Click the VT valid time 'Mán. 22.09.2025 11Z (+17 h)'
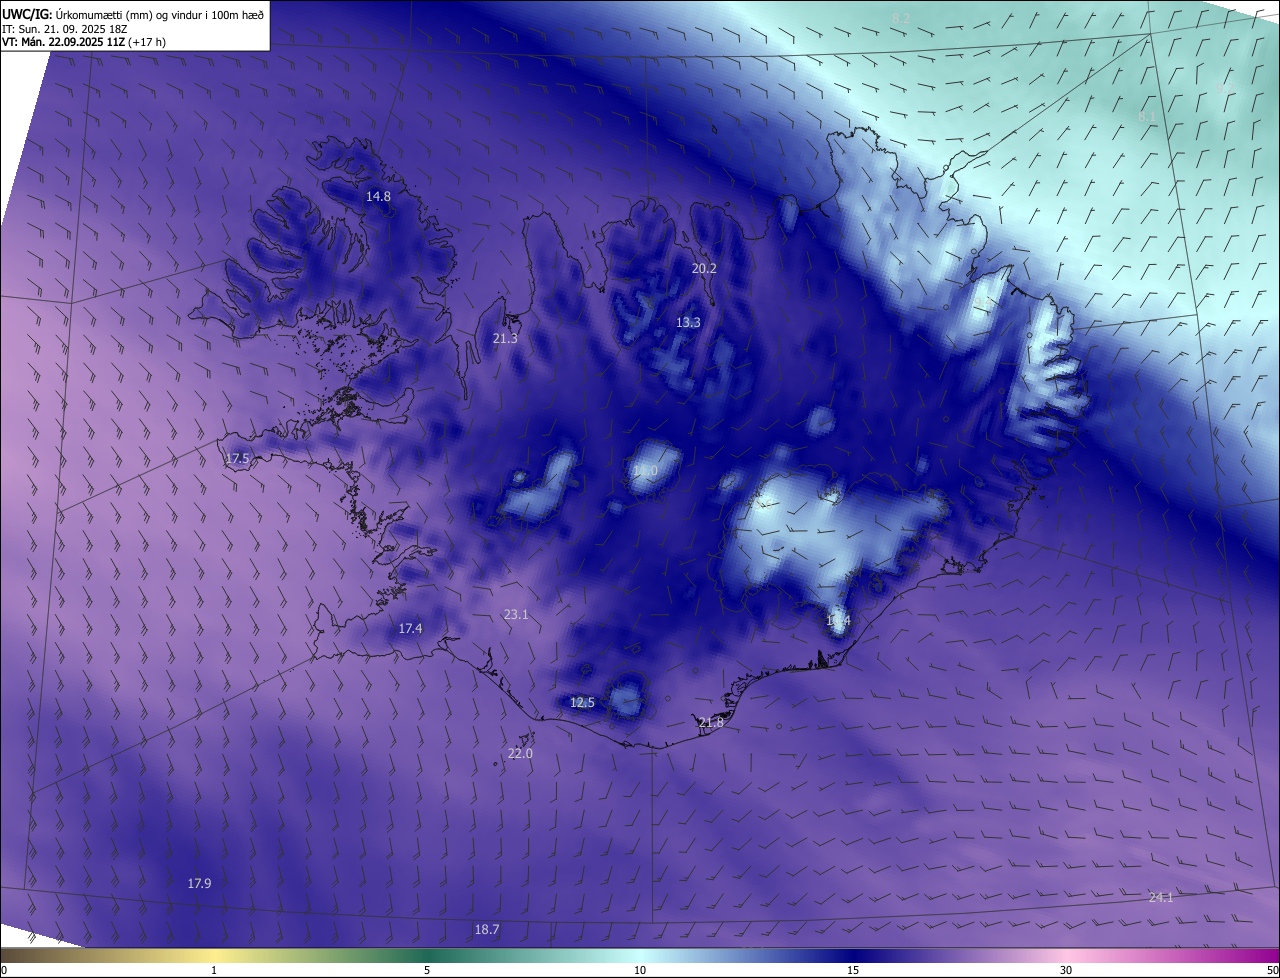1280x978 pixels. (84, 42)
